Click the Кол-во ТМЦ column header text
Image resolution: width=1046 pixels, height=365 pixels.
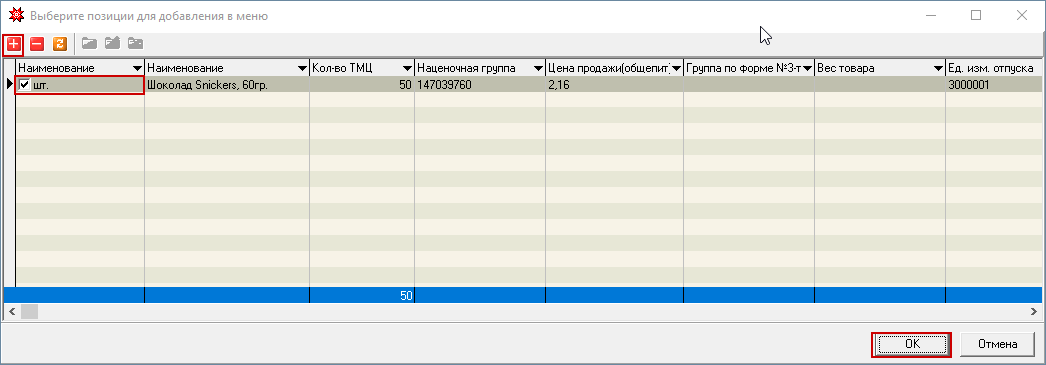[x=342, y=68]
